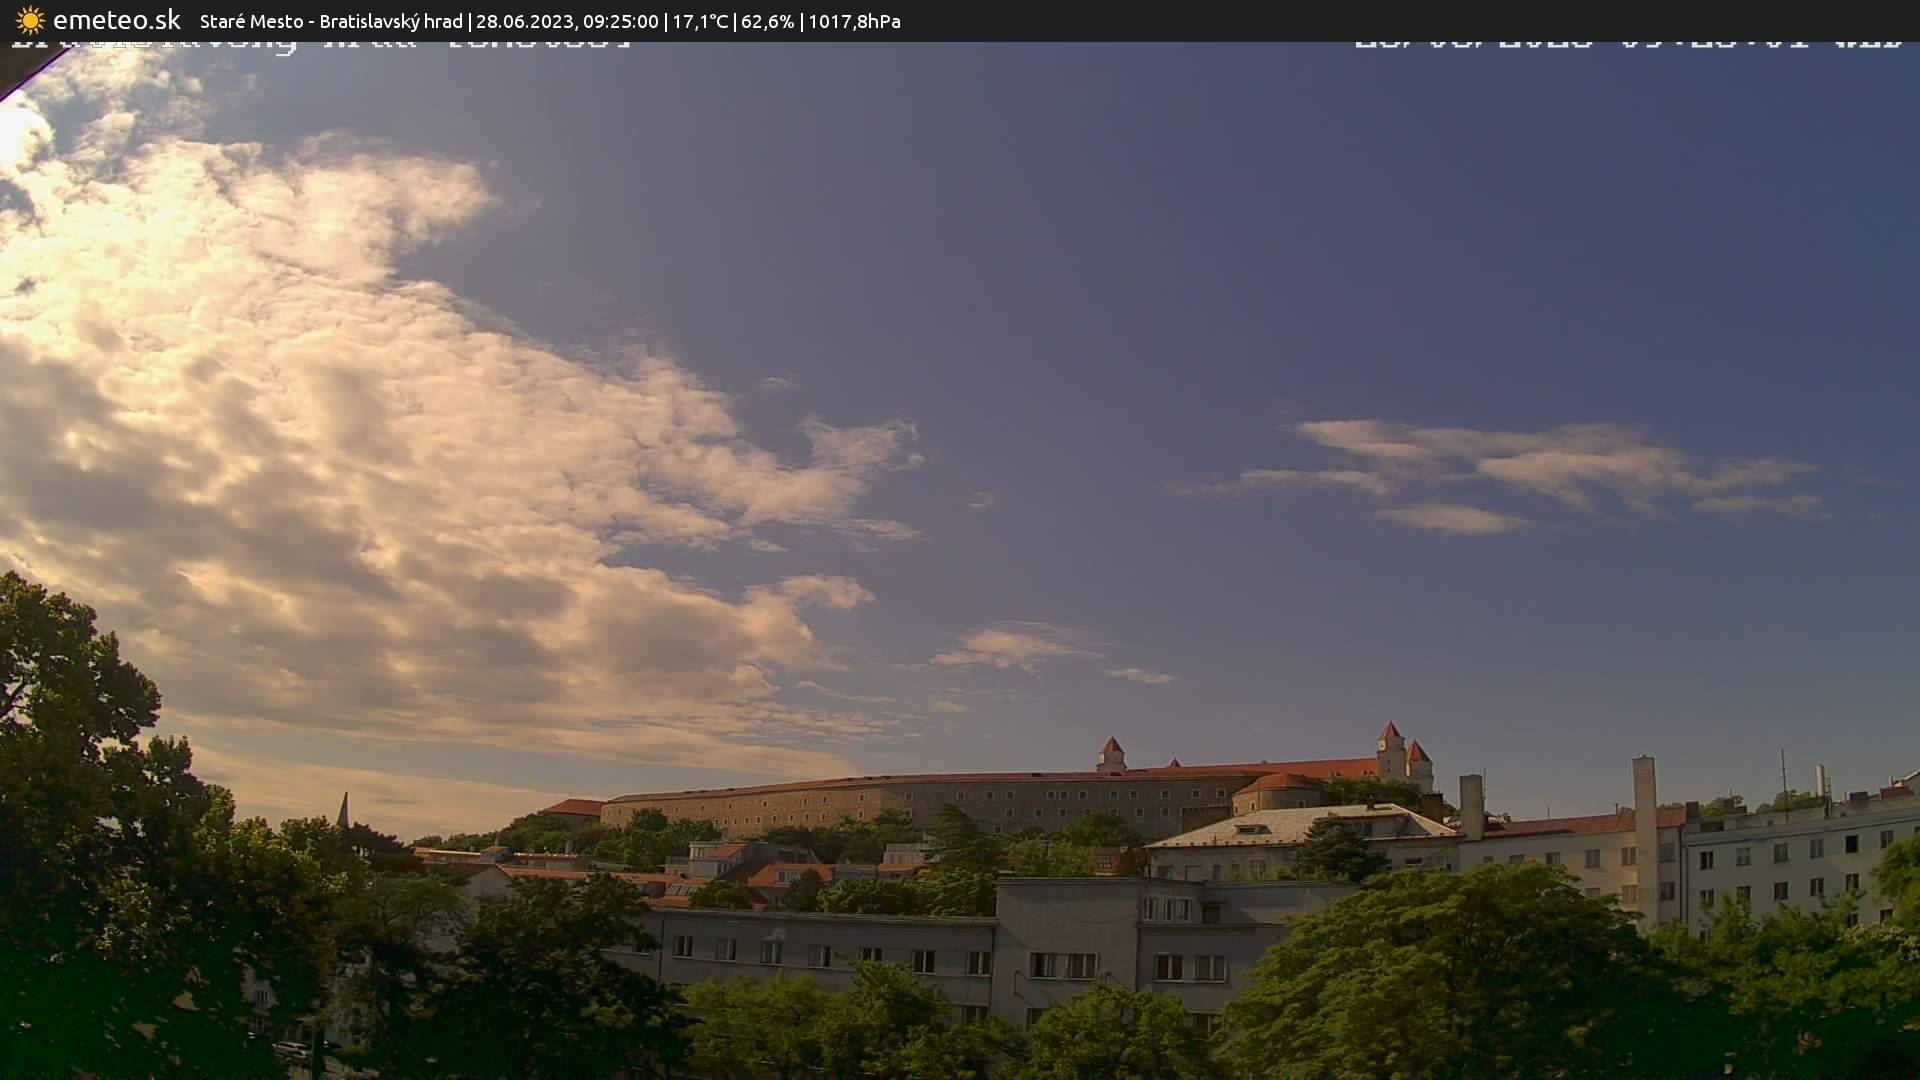This screenshot has width=1920, height=1080.
Task: Open the emeteo.sk homepage link
Action: click(x=113, y=20)
